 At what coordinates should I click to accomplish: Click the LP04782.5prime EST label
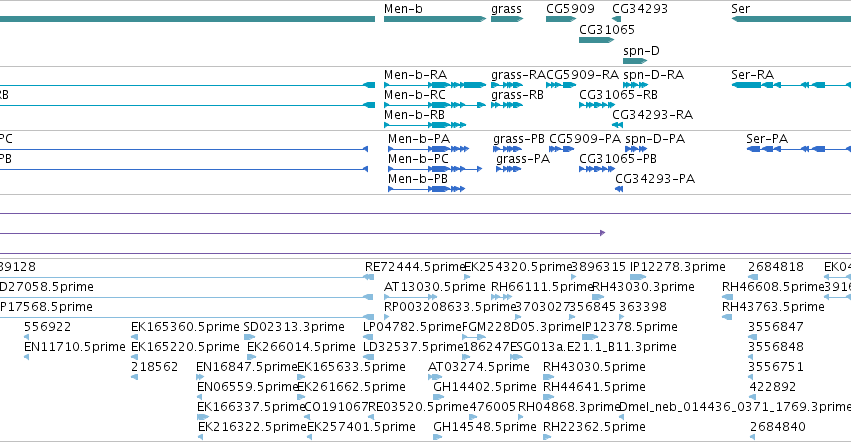click(x=412, y=326)
